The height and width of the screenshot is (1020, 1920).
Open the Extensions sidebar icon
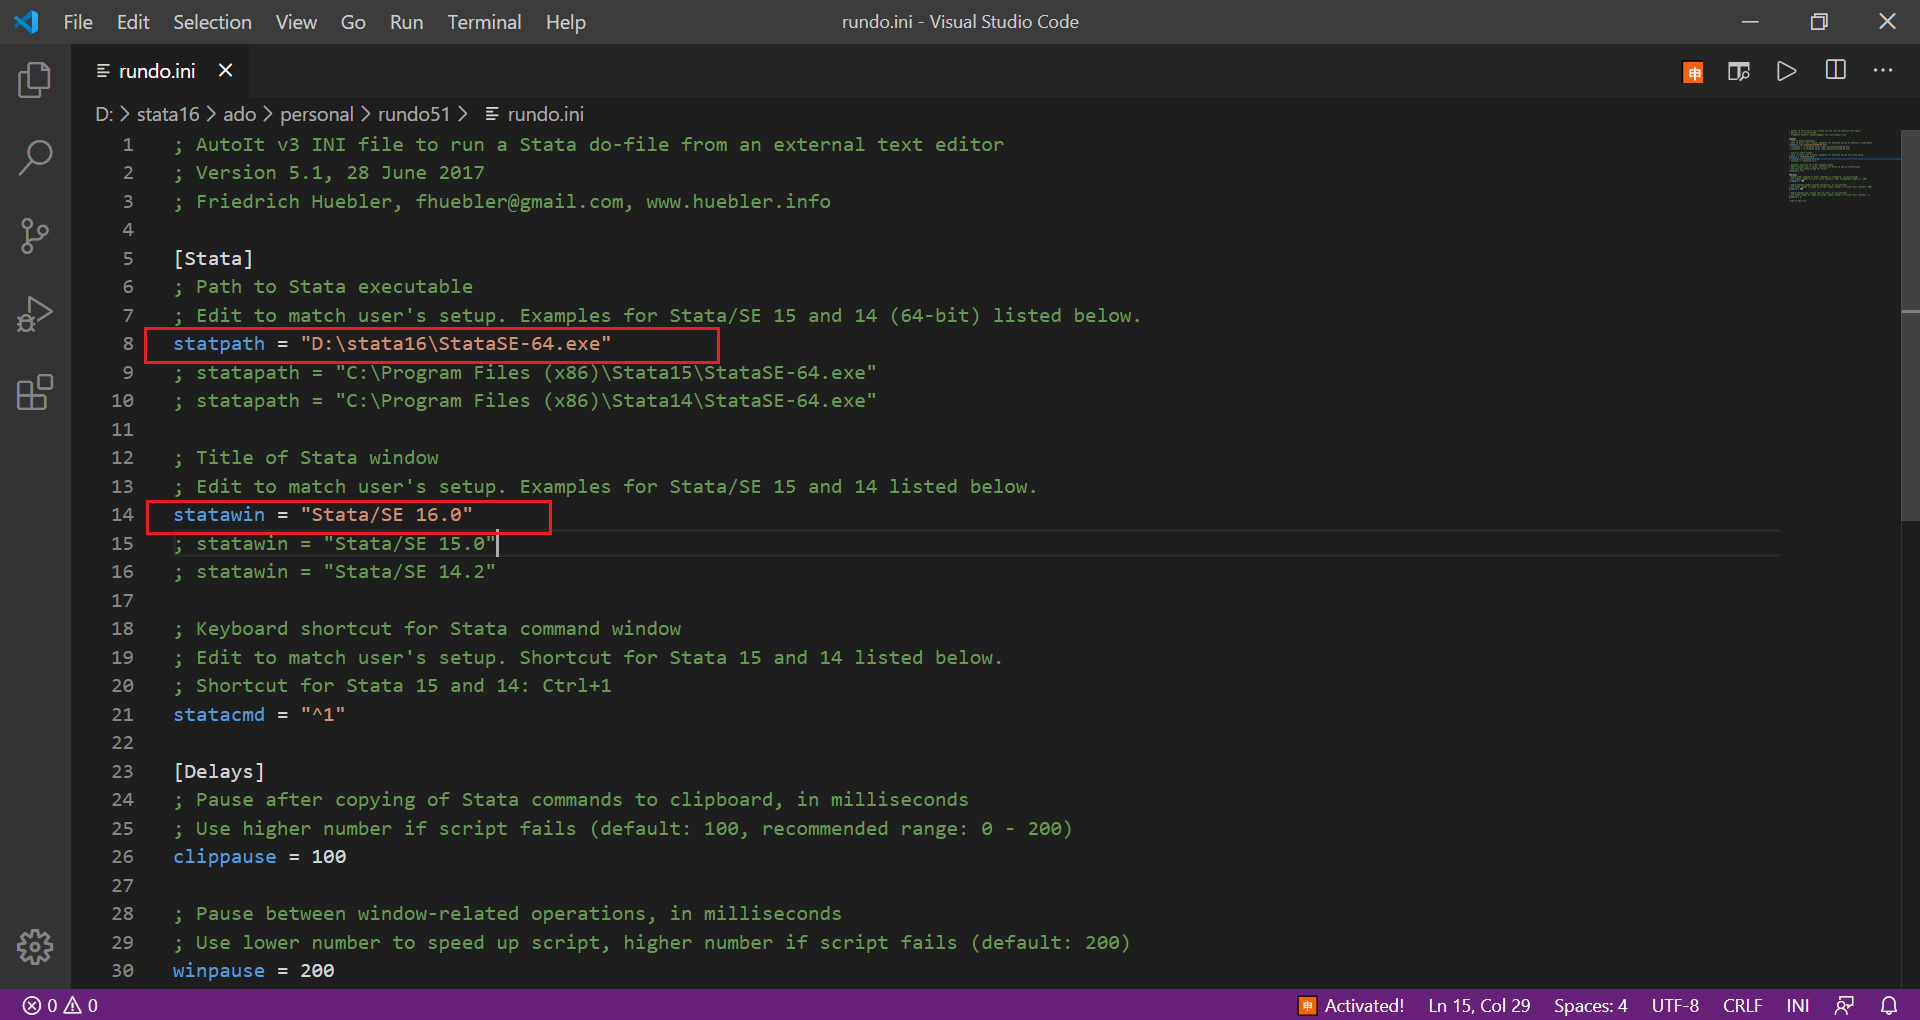click(35, 392)
